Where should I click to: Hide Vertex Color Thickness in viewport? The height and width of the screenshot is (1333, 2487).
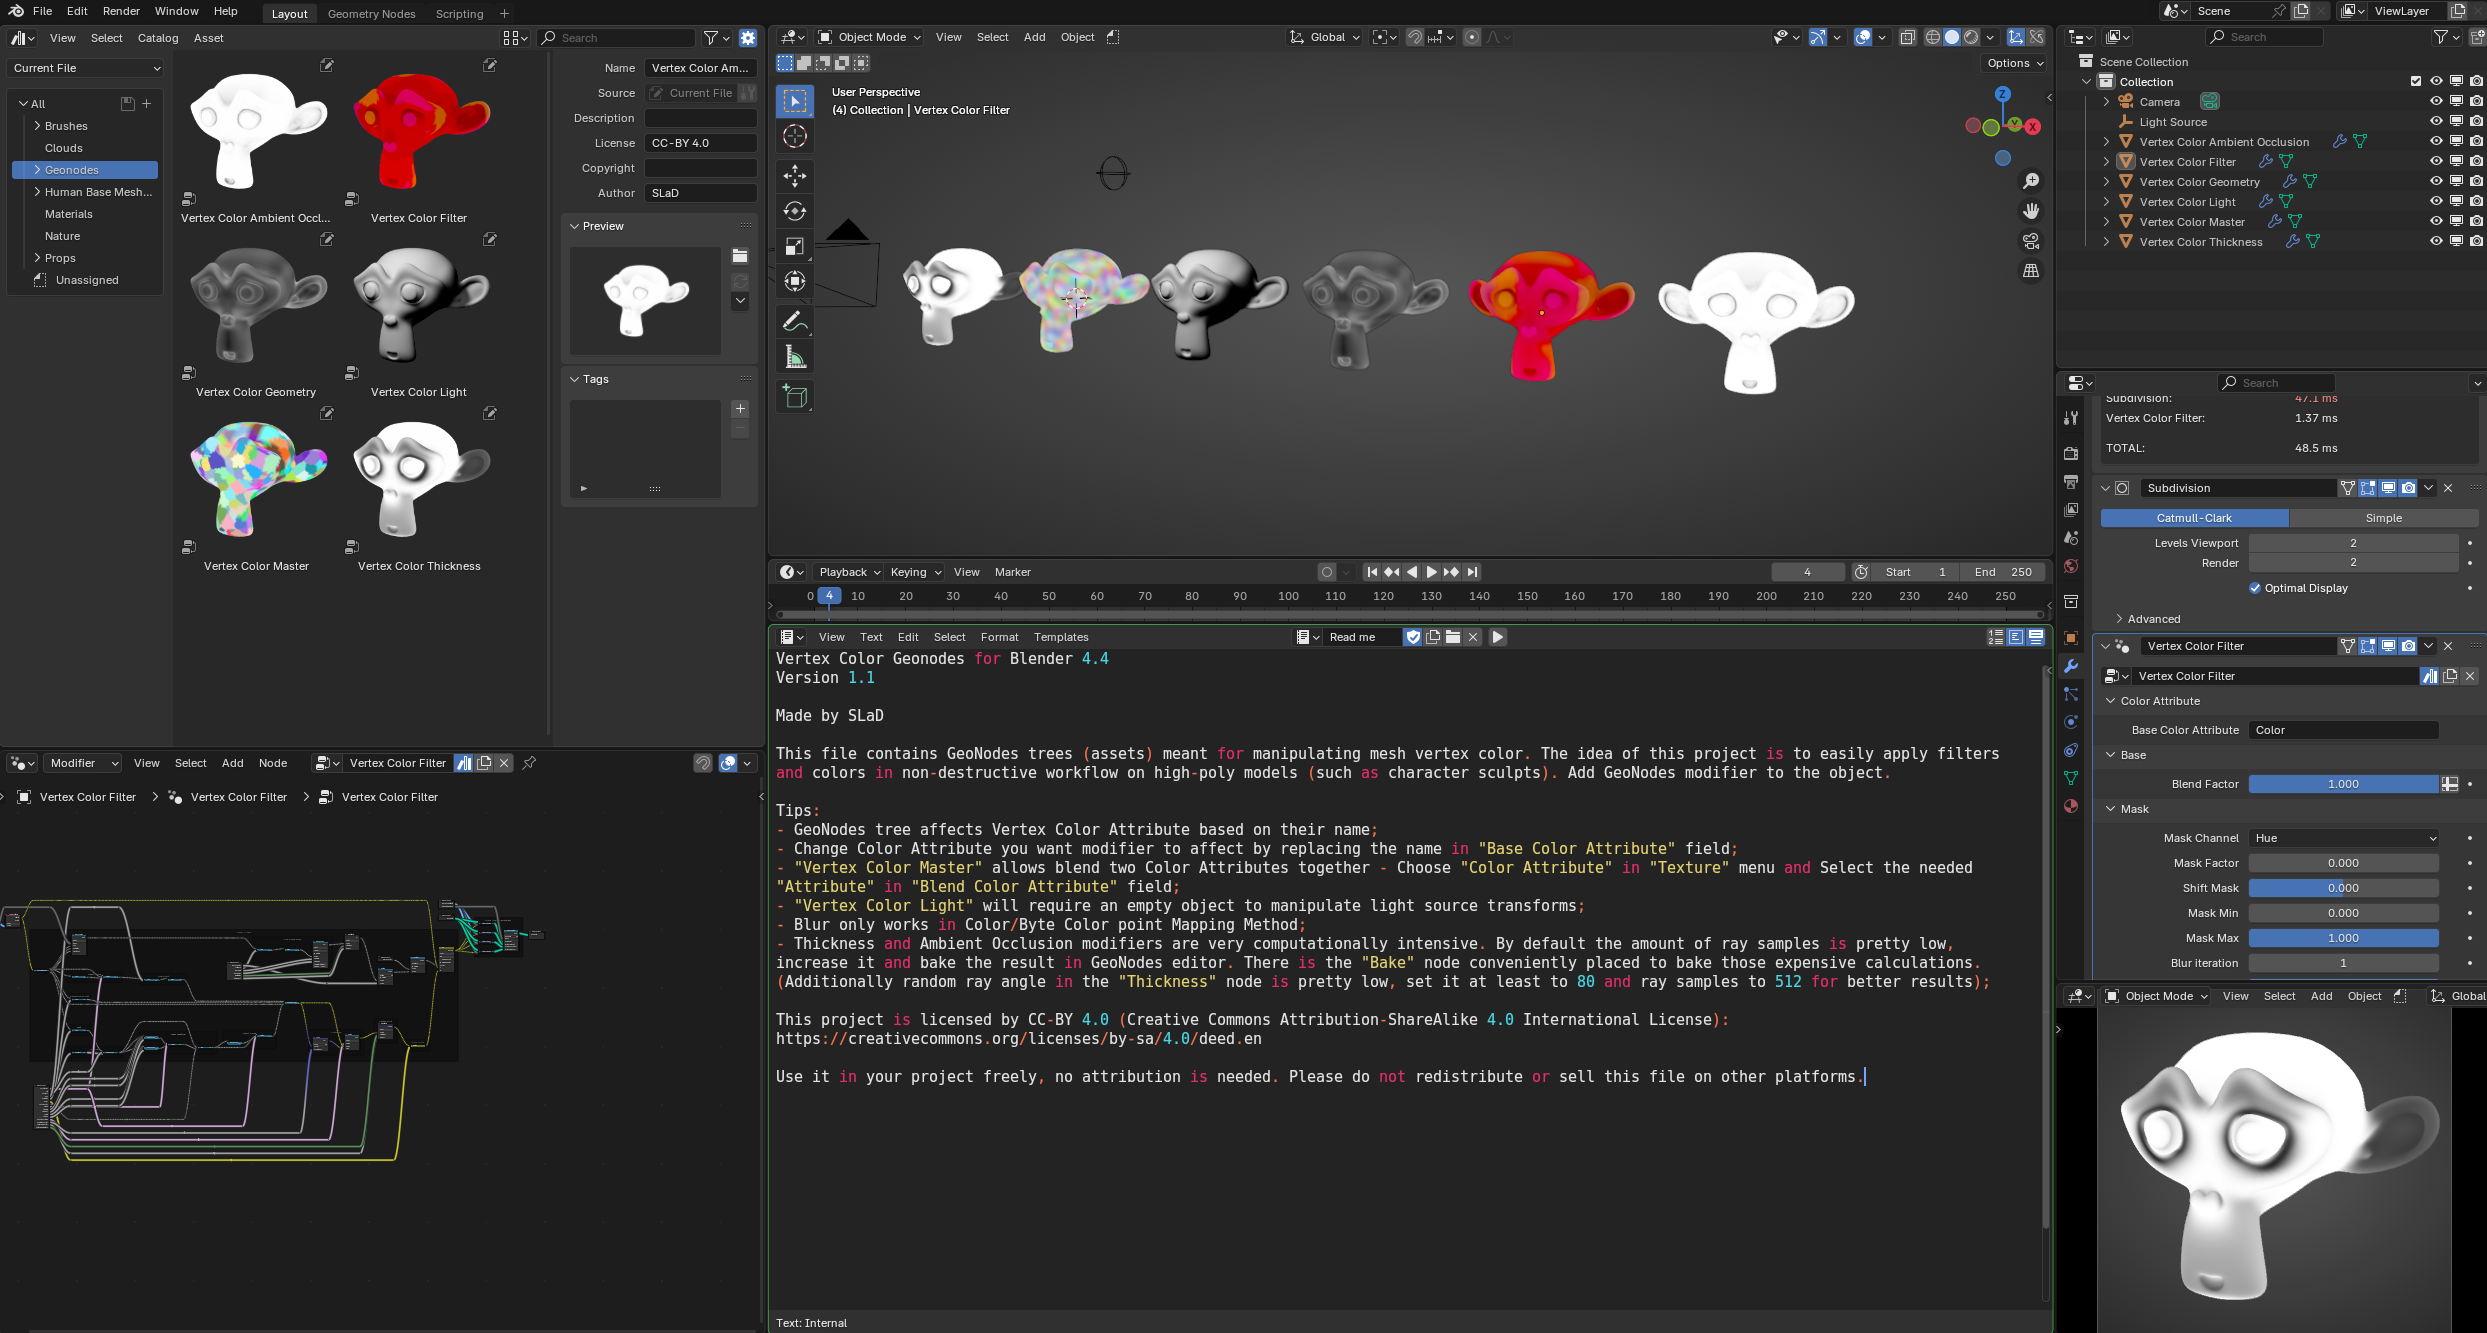pos(2436,241)
